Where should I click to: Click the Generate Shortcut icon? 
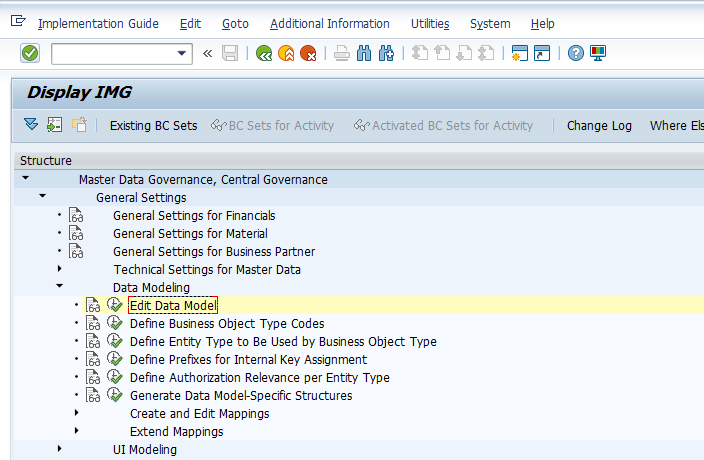[x=542, y=53]
